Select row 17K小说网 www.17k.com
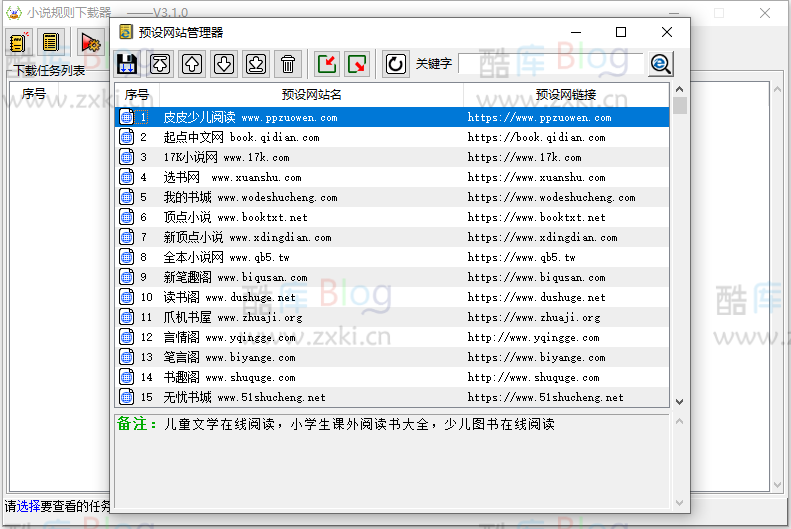 pos(391,157)
